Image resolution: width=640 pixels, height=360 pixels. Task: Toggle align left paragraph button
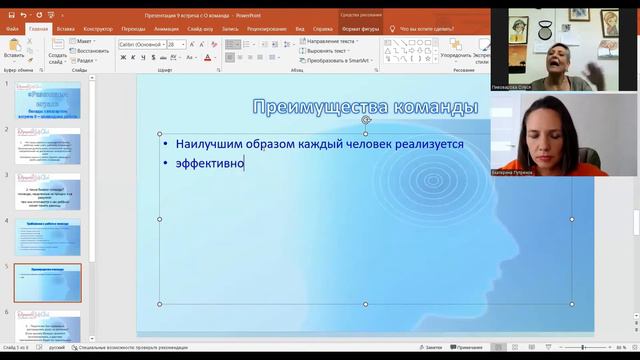tap(230, 58)
